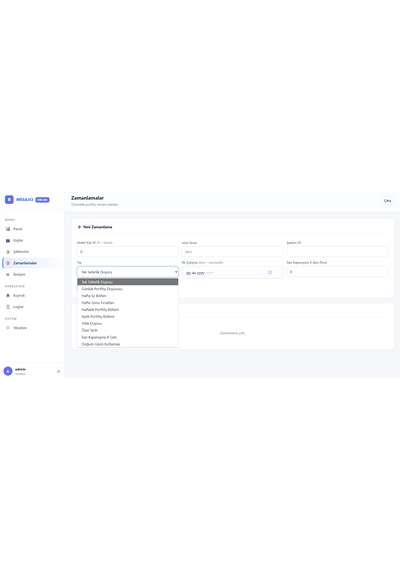This screenshot has width=400, height=570.
Task: Click the Çıkış button
Action: pos(388,201)
